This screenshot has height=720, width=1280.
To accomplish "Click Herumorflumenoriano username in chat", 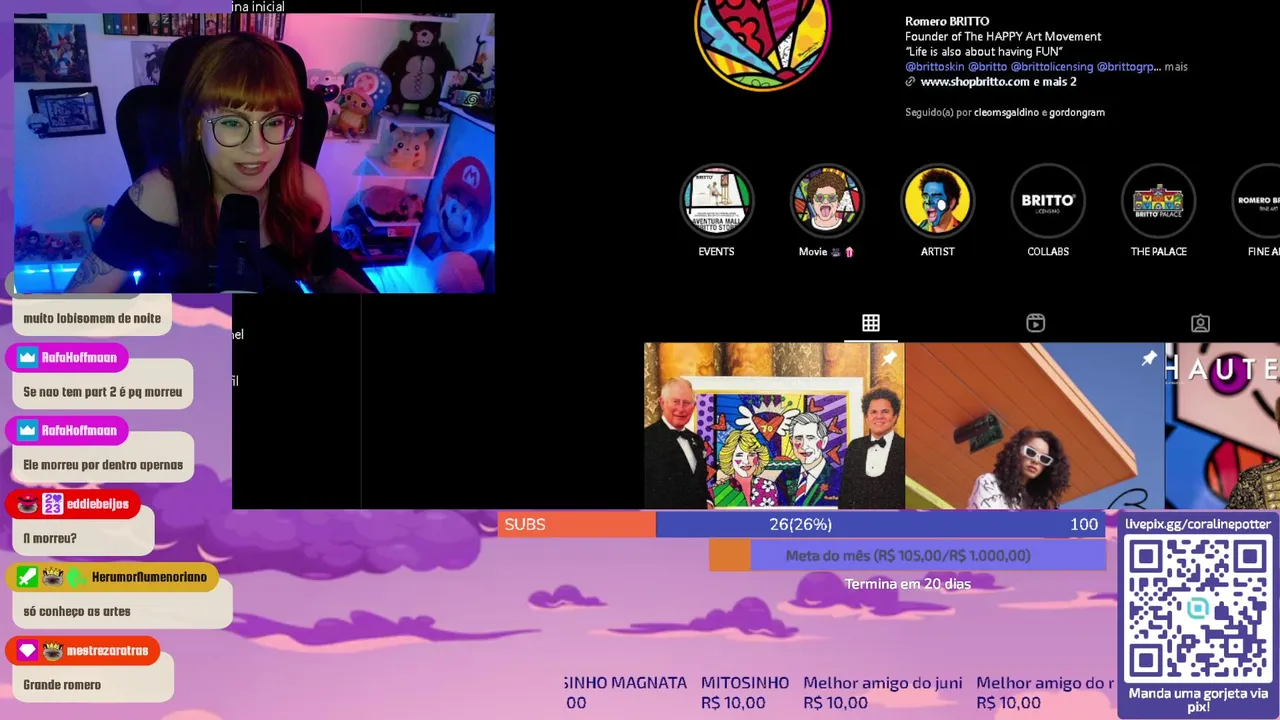I will click(x=149, y=577).
